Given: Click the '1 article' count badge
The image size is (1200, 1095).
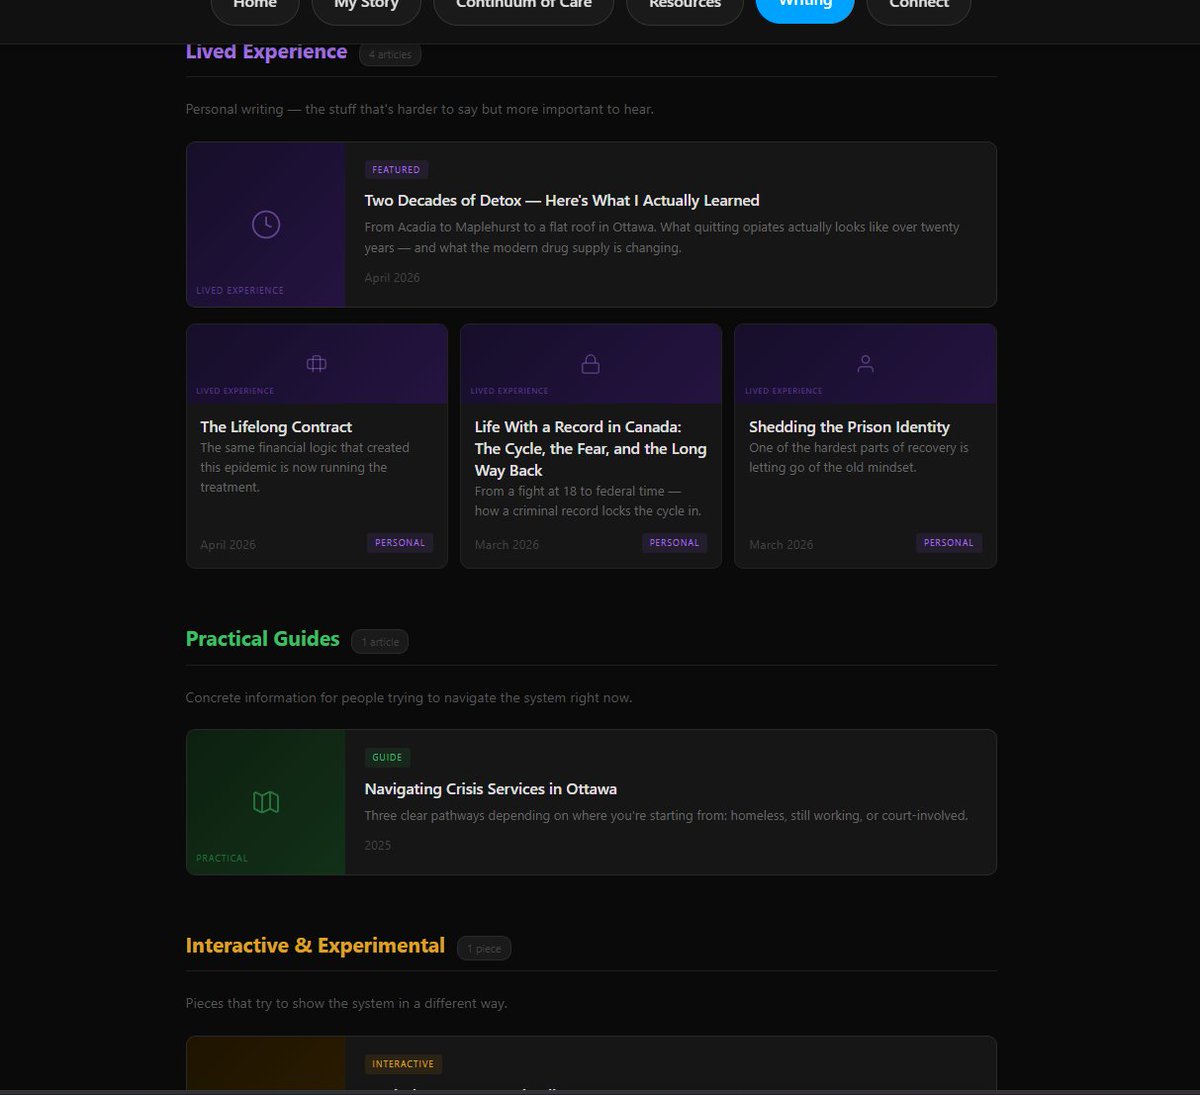Looking at the screenshot, I should (380, 642).
